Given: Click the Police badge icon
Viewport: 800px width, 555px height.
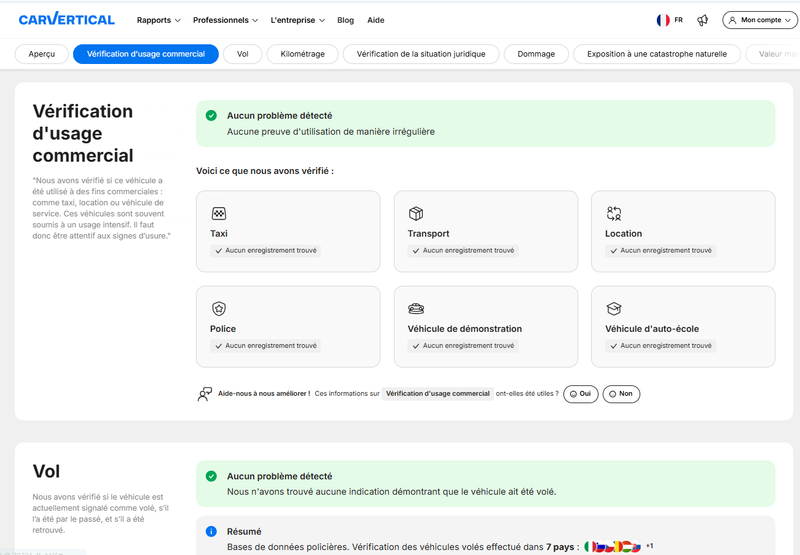Looking at the screenshot, I should pyautogui.click(x=219, y=309).
